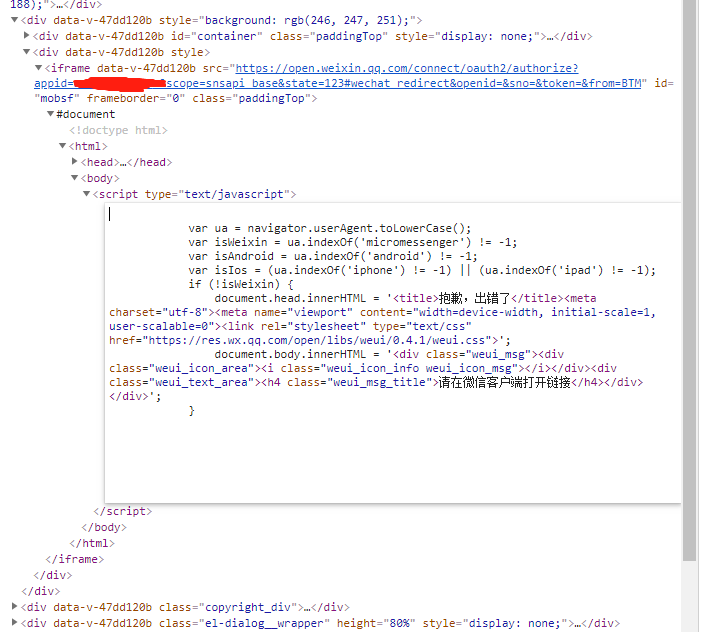Click the vertical scrollbar thumb
The image size is (715, 632).
click(690, 280)
